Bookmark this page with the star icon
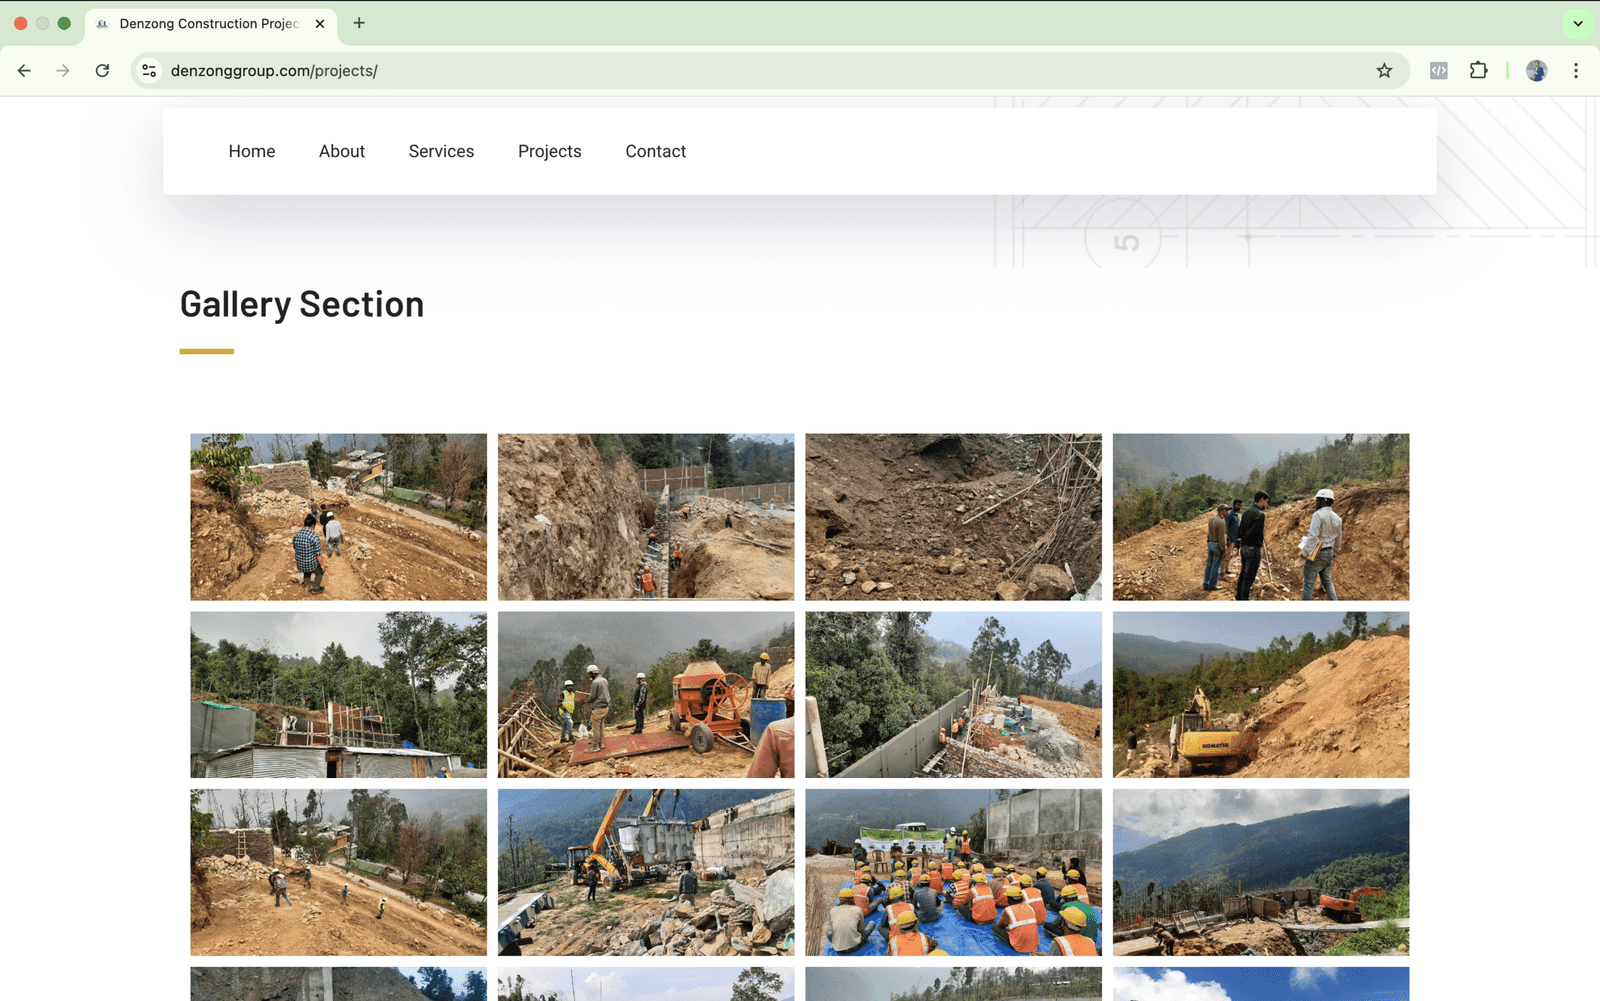Viewport: 1600px width, 1001px height. (1384, 71)
